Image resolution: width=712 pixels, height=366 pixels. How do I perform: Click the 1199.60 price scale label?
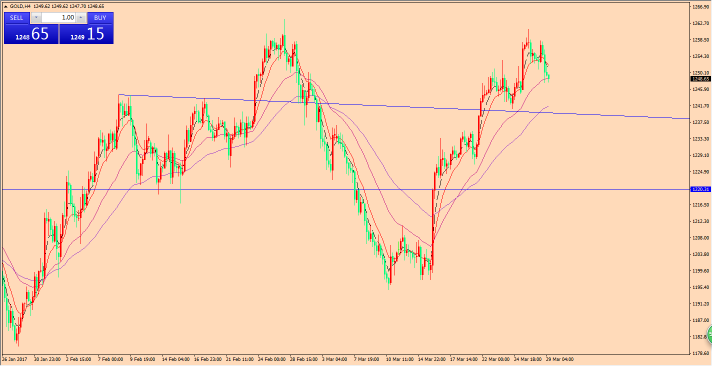(x=700, y=271)
